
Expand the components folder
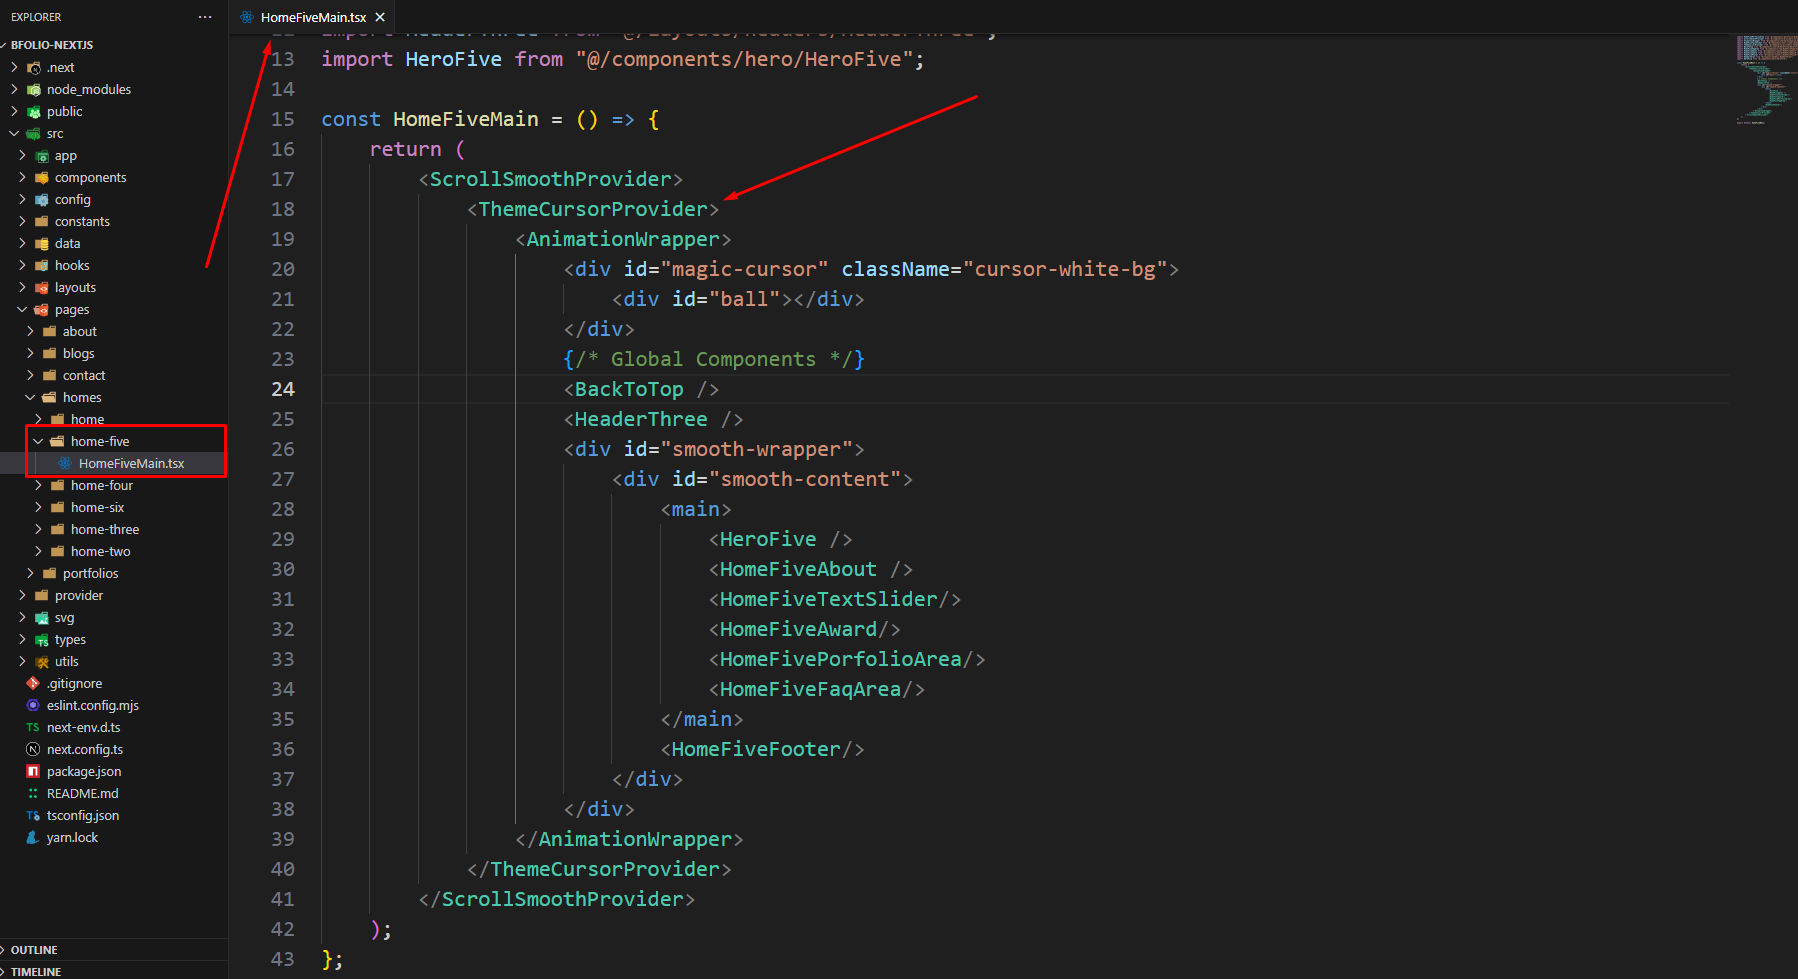click(x=90, y=177)
